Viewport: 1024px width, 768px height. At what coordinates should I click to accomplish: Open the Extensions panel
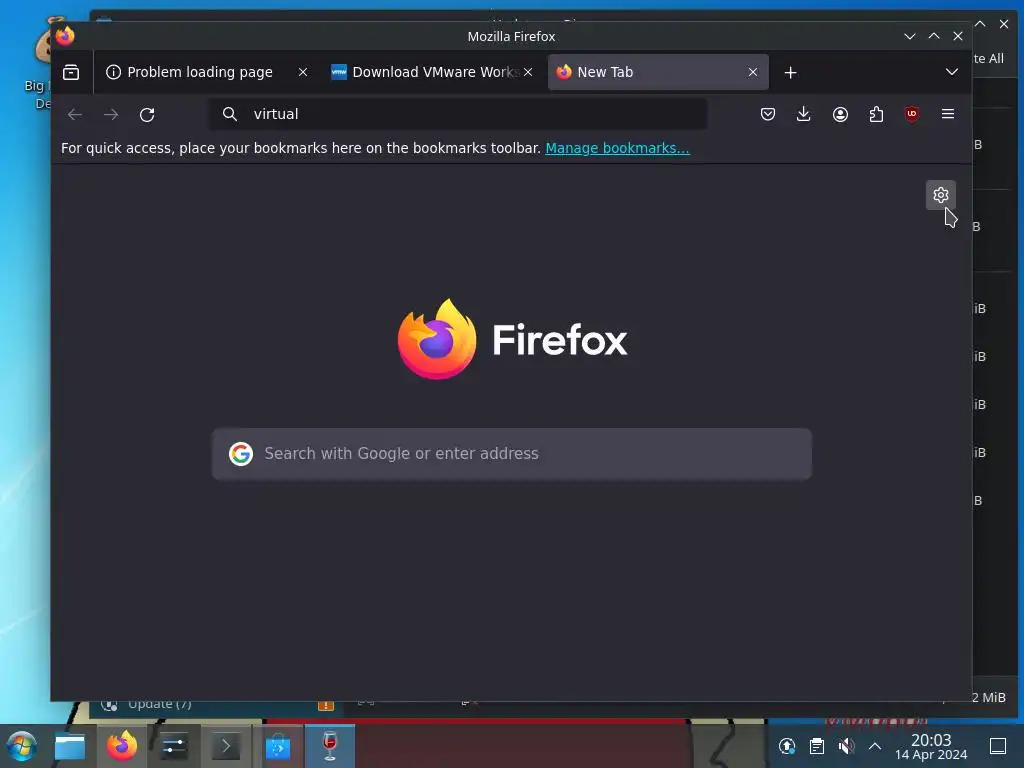click(876, 114)
